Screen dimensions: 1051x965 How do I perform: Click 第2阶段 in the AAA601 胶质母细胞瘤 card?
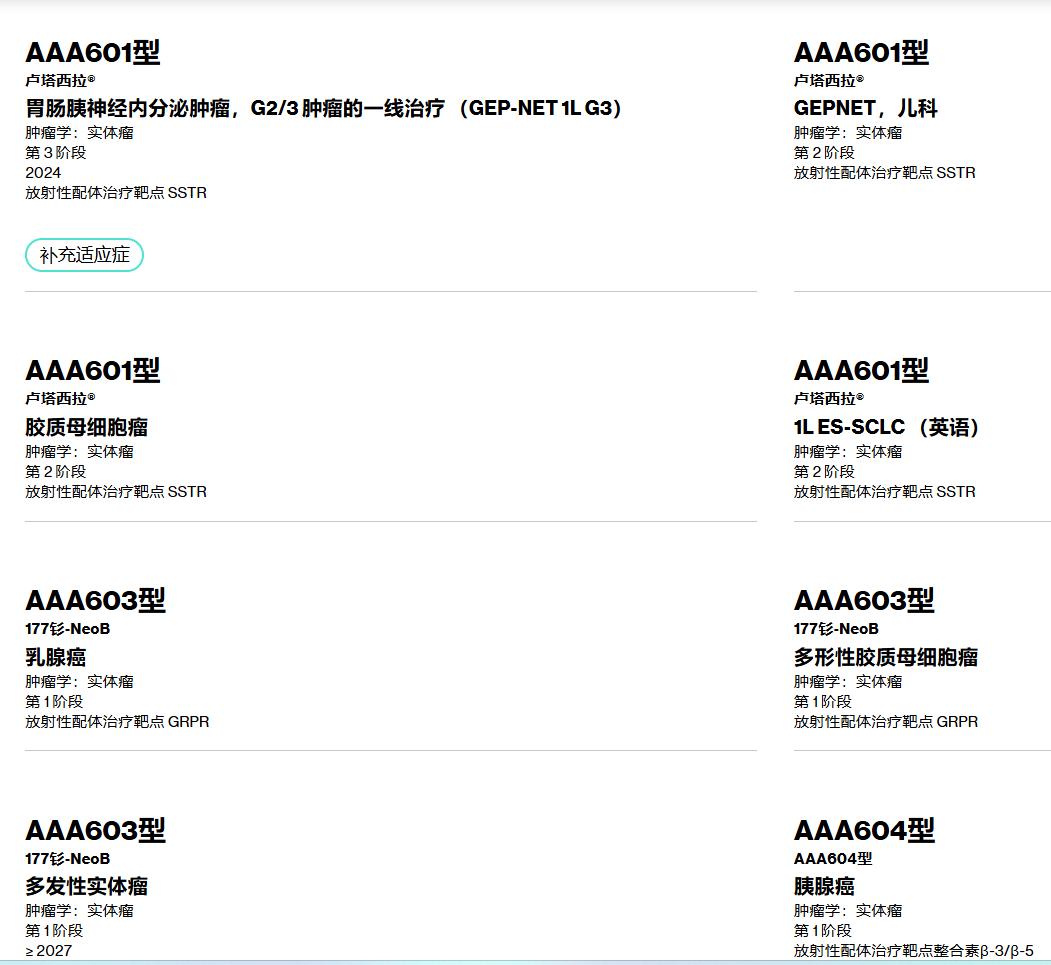[x=56, y=472]
